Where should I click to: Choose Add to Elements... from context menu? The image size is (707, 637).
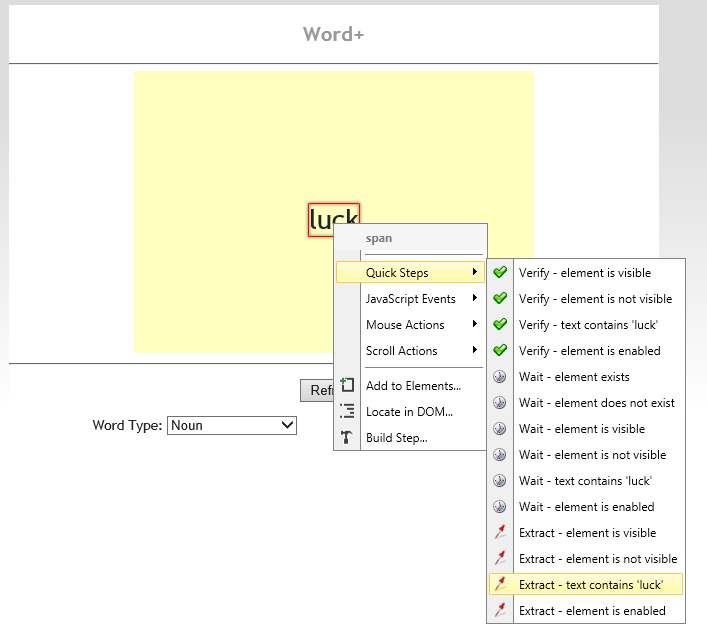(410, 385)
